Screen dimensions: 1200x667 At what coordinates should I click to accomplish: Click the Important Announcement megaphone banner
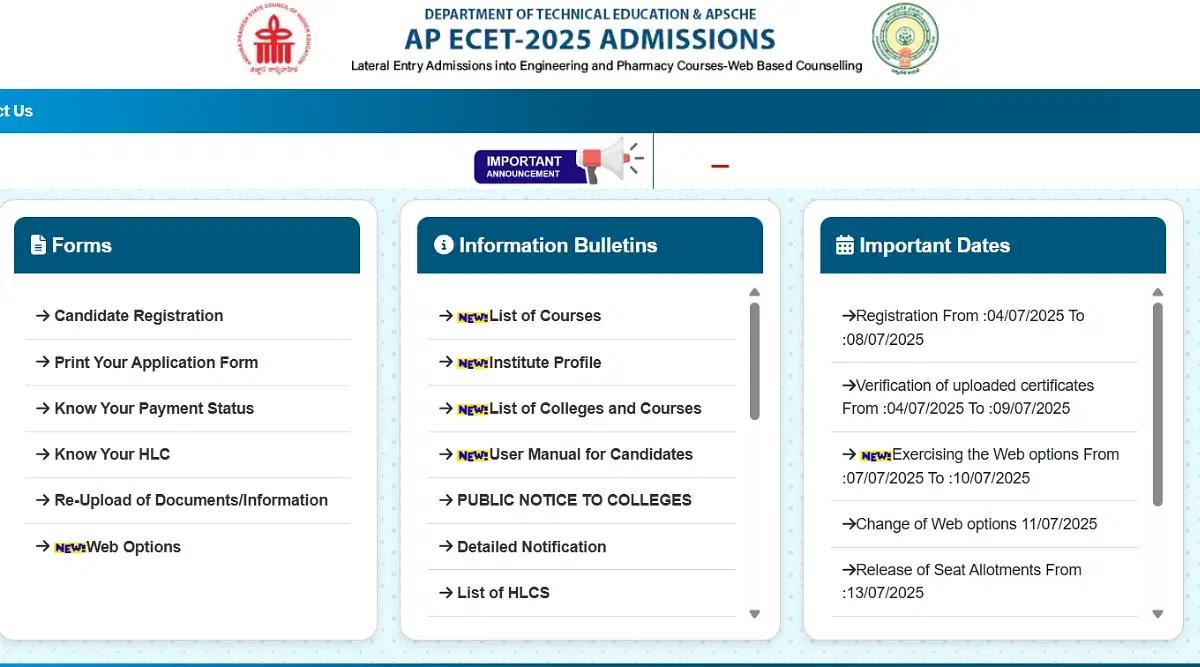coord(560,162)
